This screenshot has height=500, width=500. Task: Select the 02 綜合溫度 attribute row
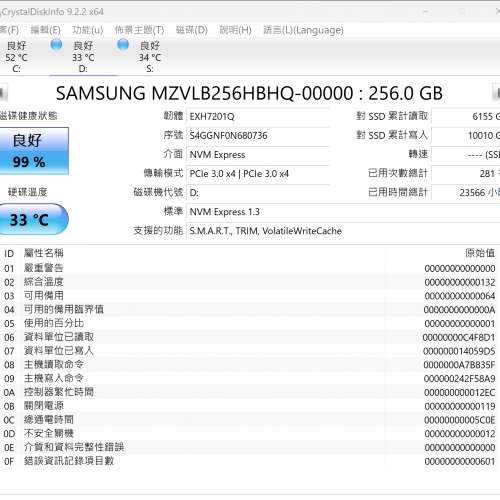(249, 282)
